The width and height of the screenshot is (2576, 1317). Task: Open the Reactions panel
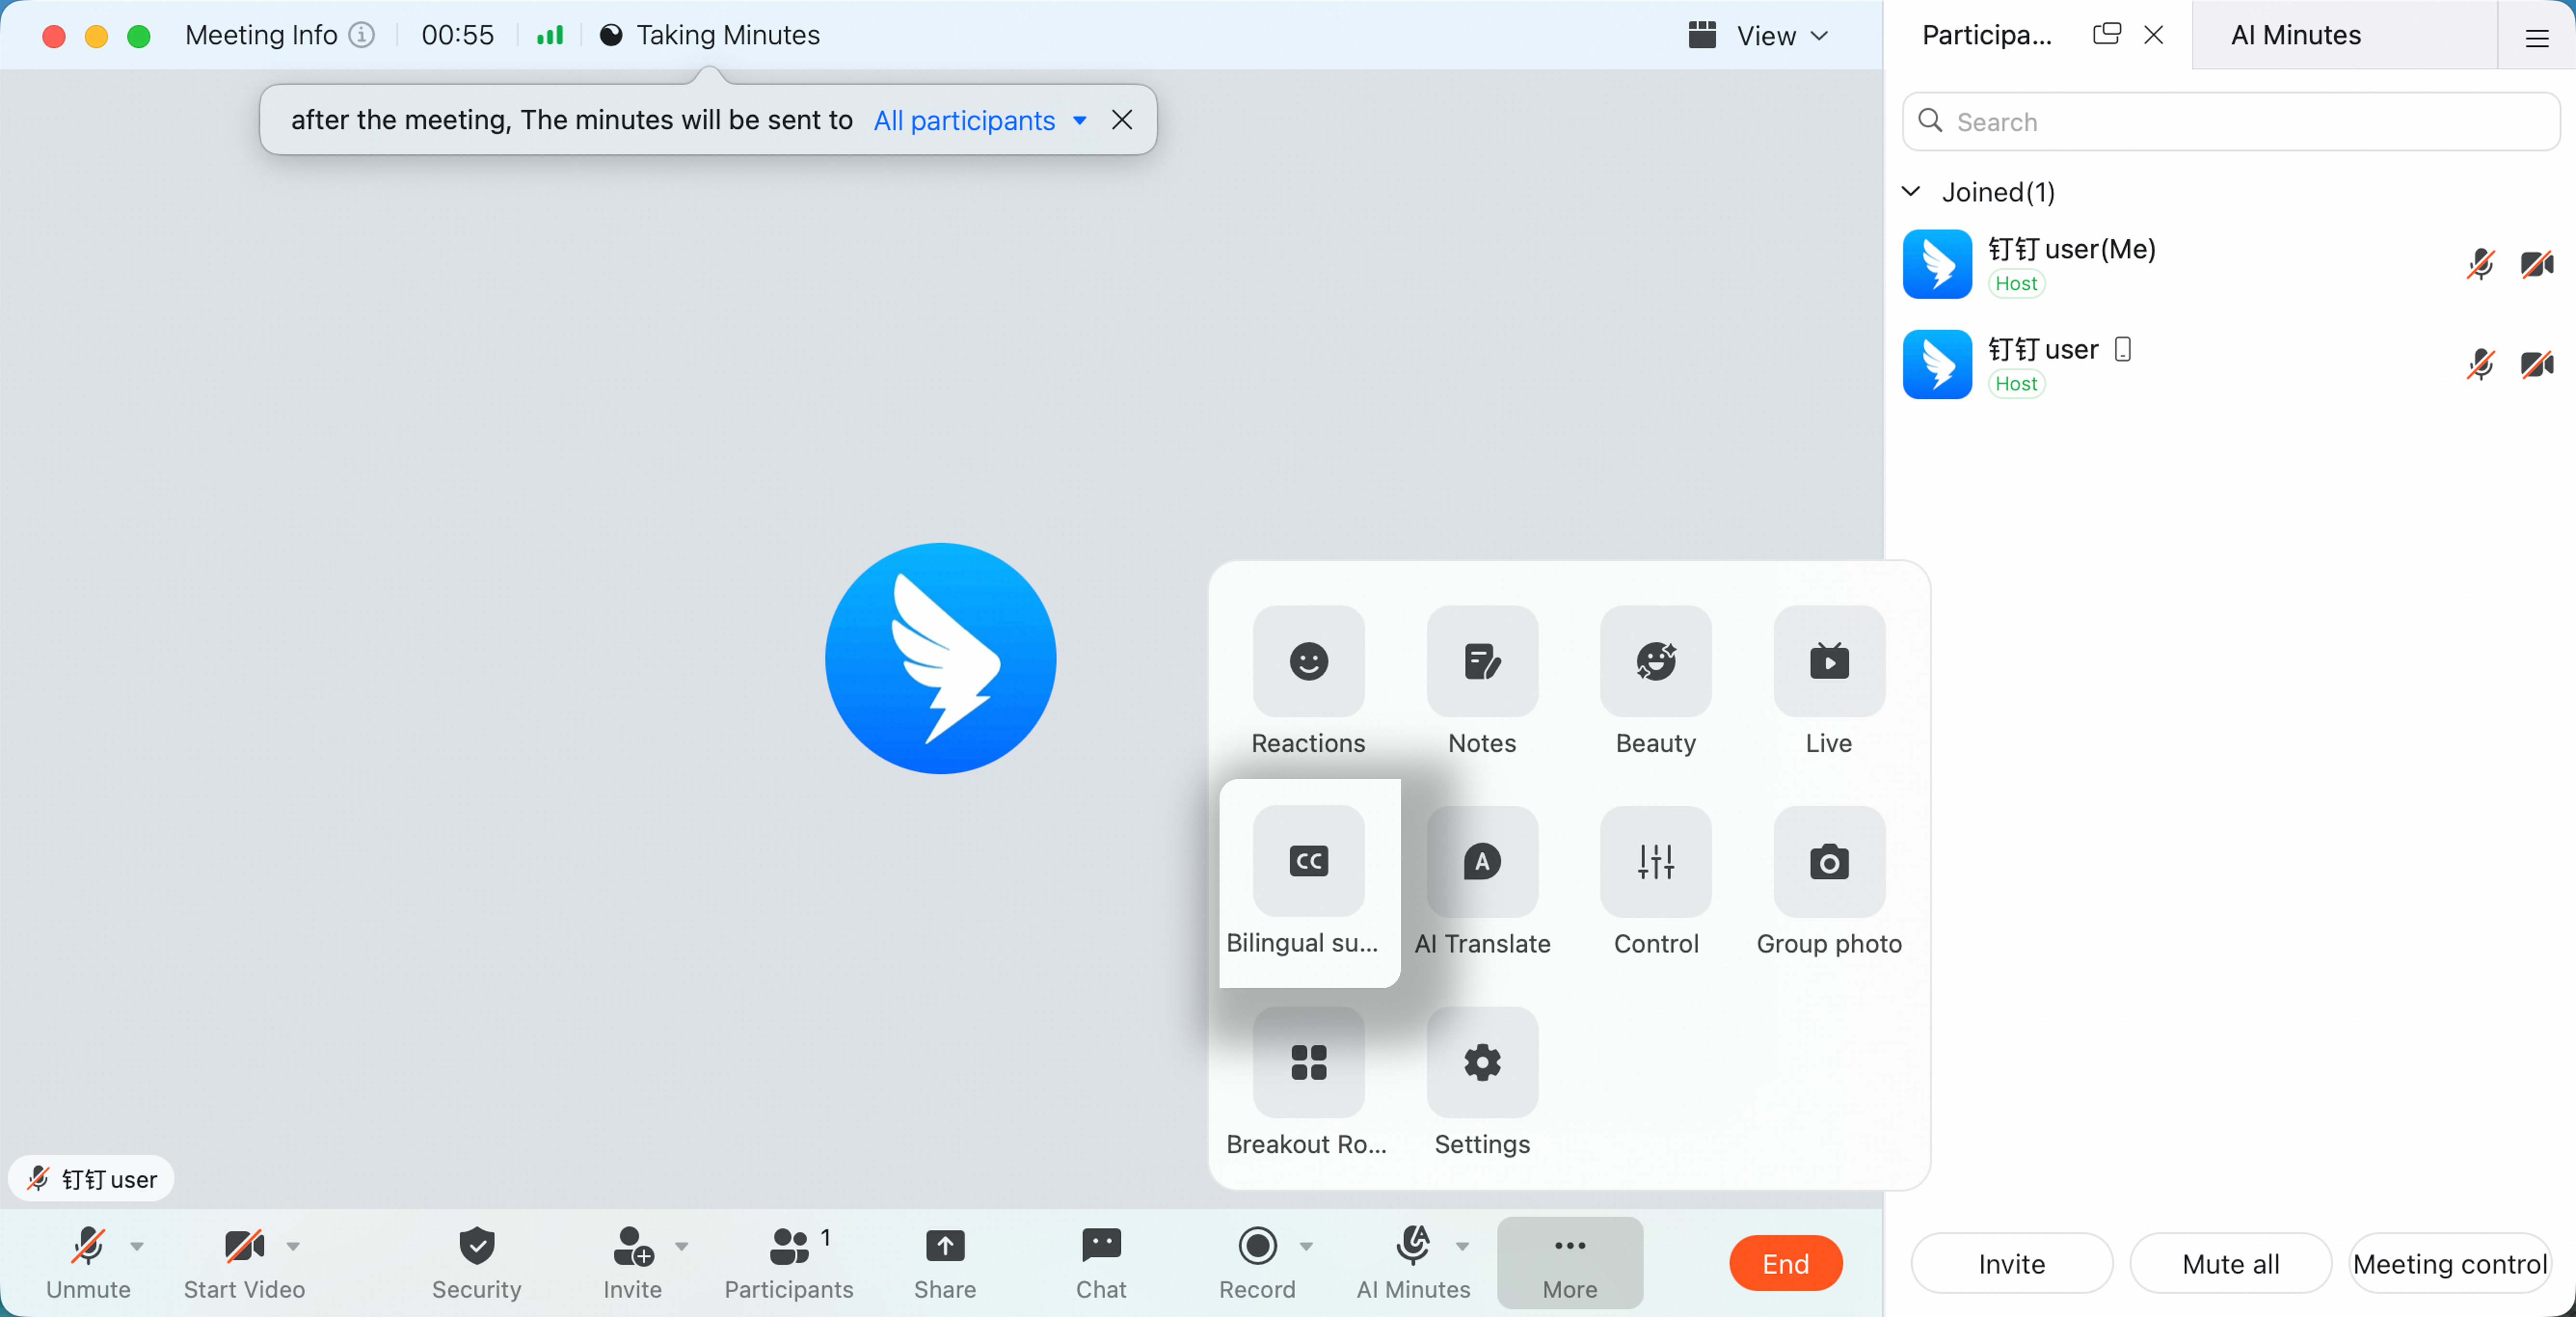[1308, 661]
